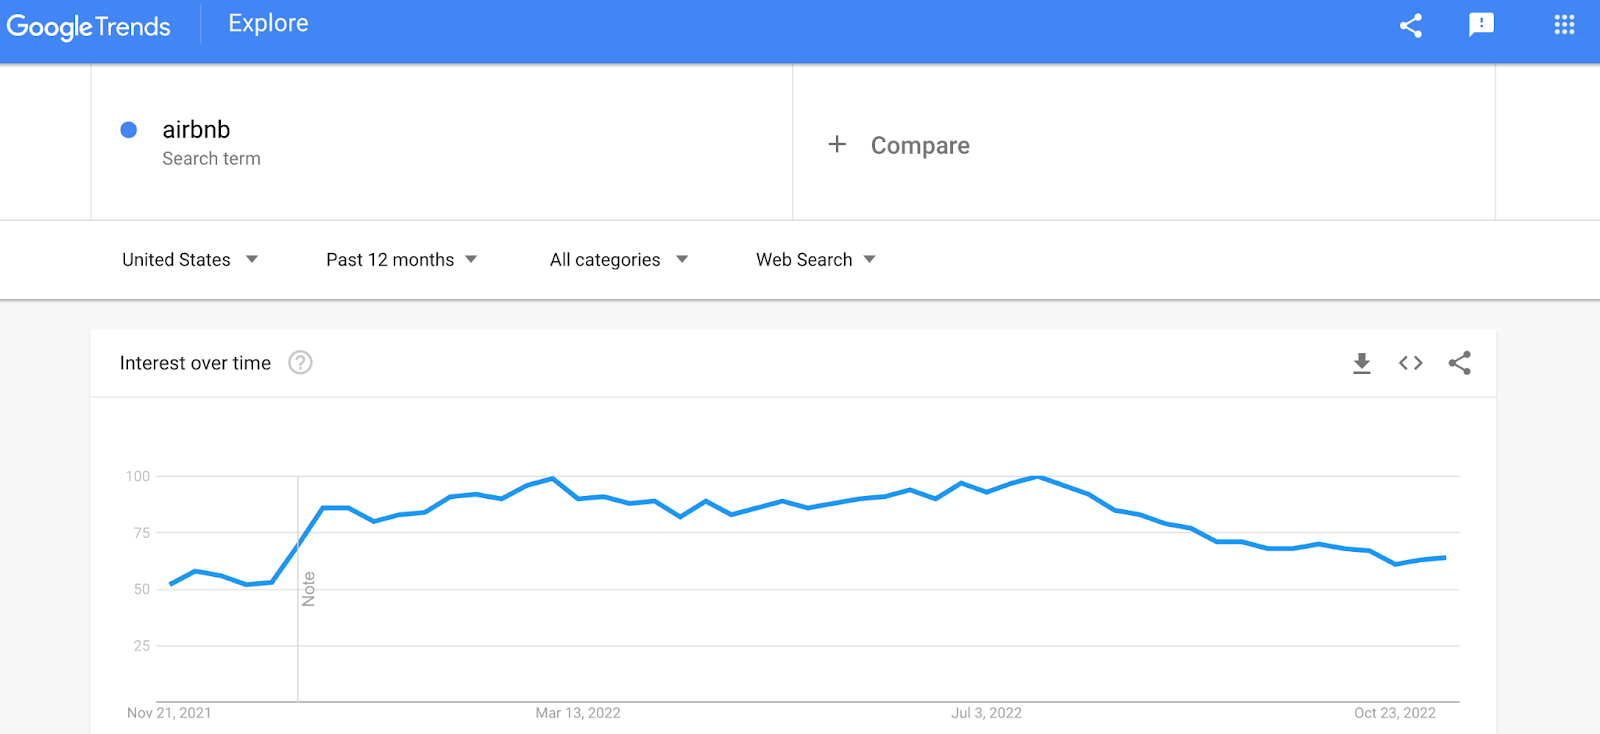Click the blue color dot beside airbnb
1600x734 pixels.
click(x=129, y=130)
